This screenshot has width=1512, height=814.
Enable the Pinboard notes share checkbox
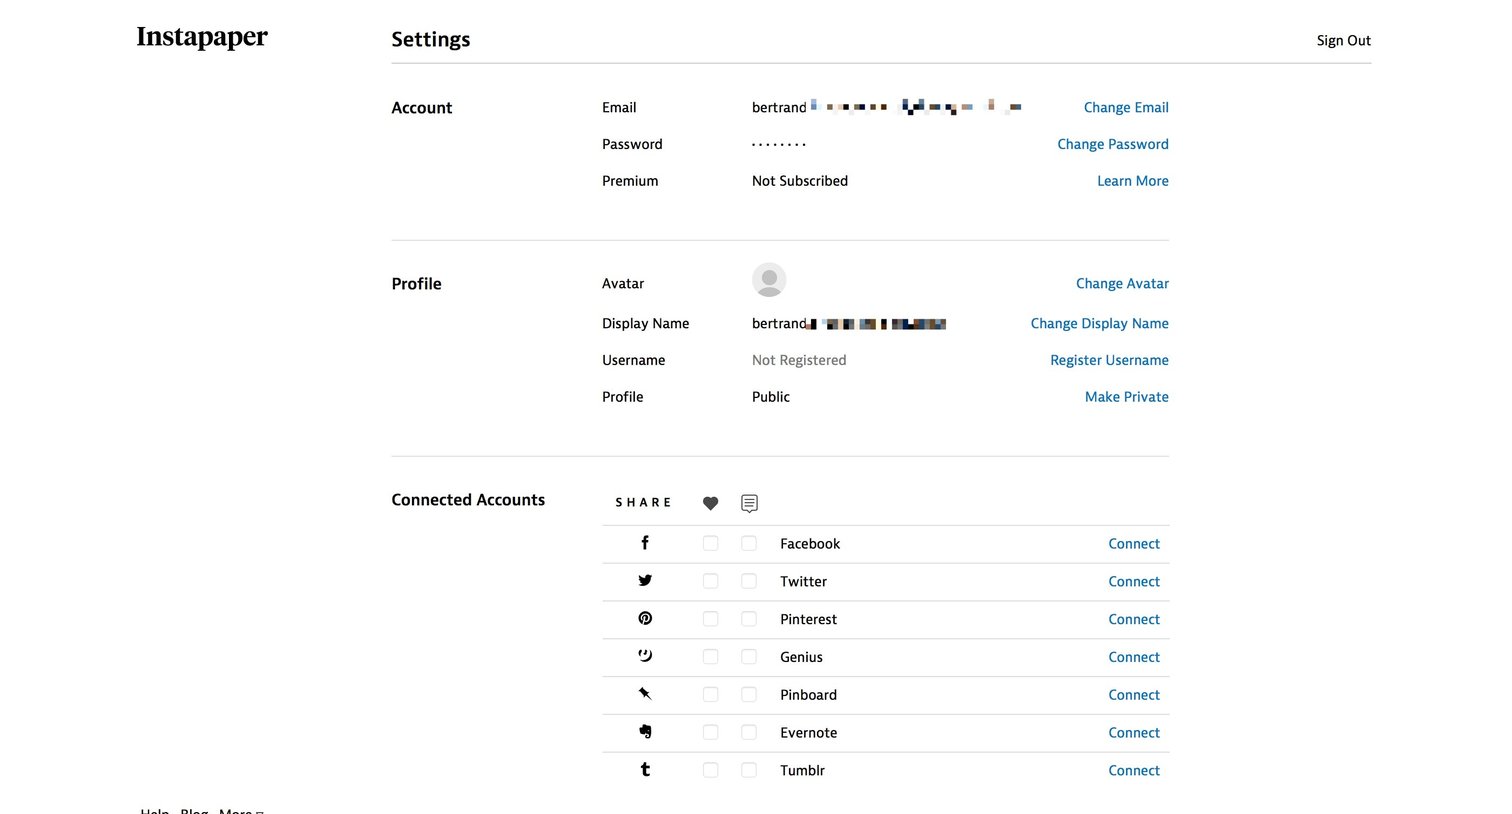pyautogui.click(x=749, y=694)
